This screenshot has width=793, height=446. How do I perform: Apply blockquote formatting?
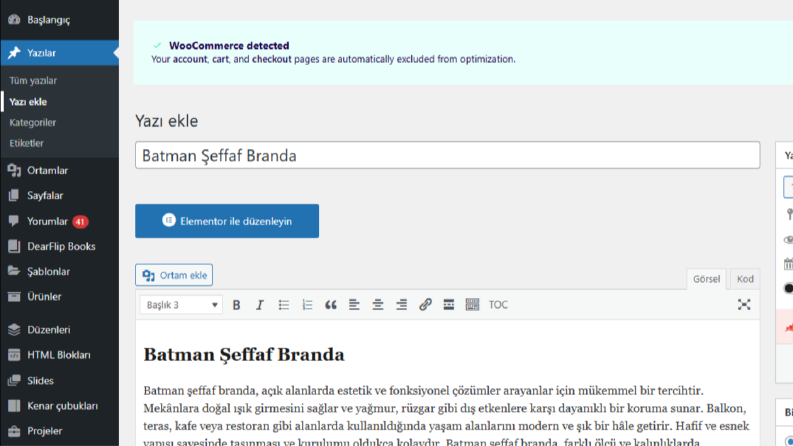[331, 305]
